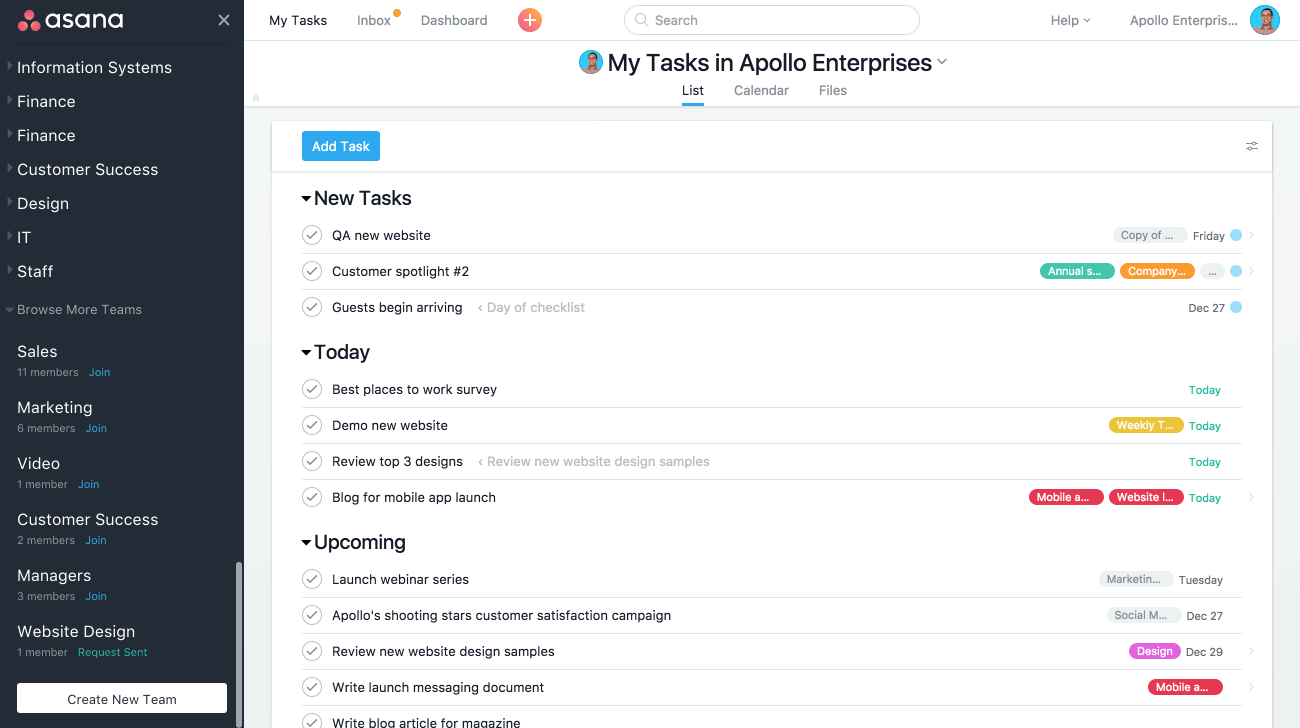1300x728 pixels.
Task: Join the Sales team
Action: pyautogui.click(x=99, y=372)
